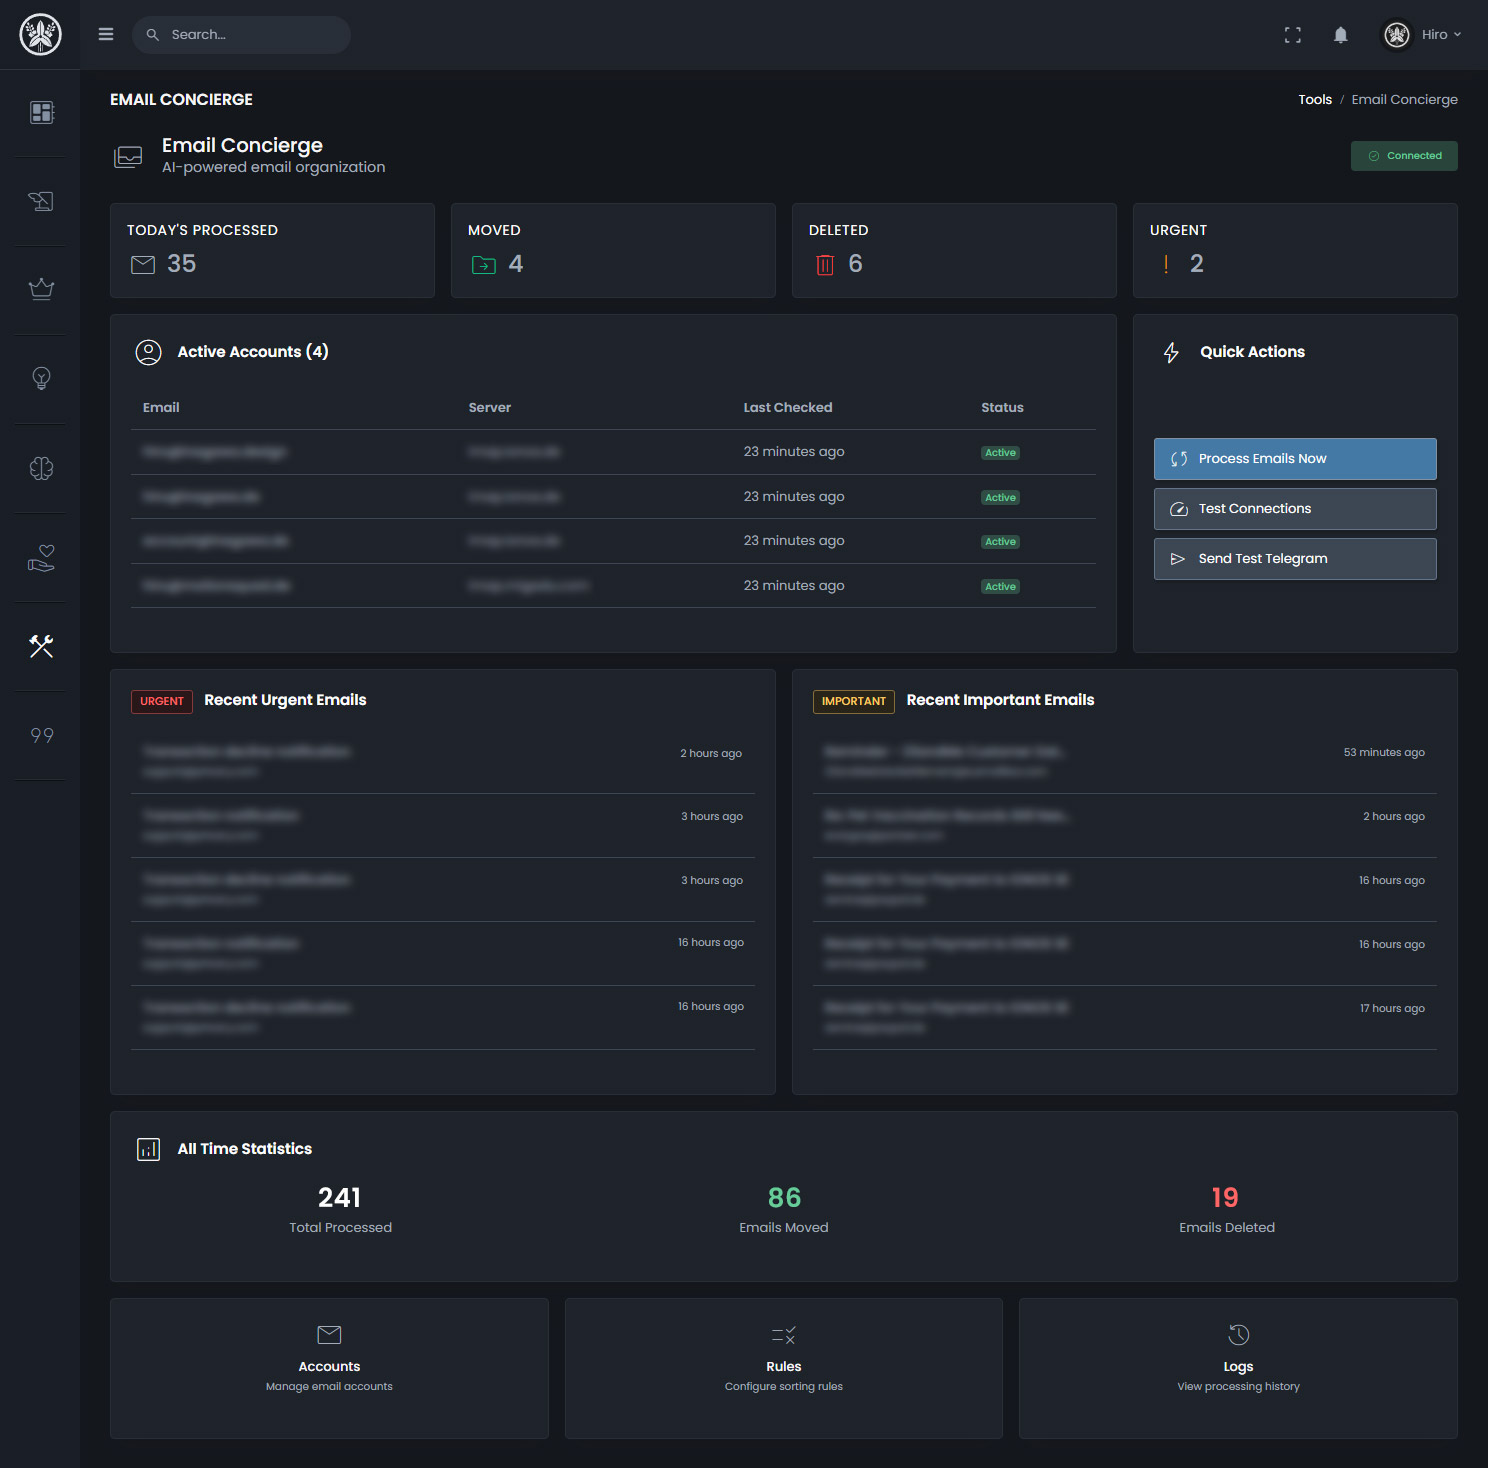Run Test Connections from Quick Actions
Screen dimensions: 1488x1468
click(1294, 508)
